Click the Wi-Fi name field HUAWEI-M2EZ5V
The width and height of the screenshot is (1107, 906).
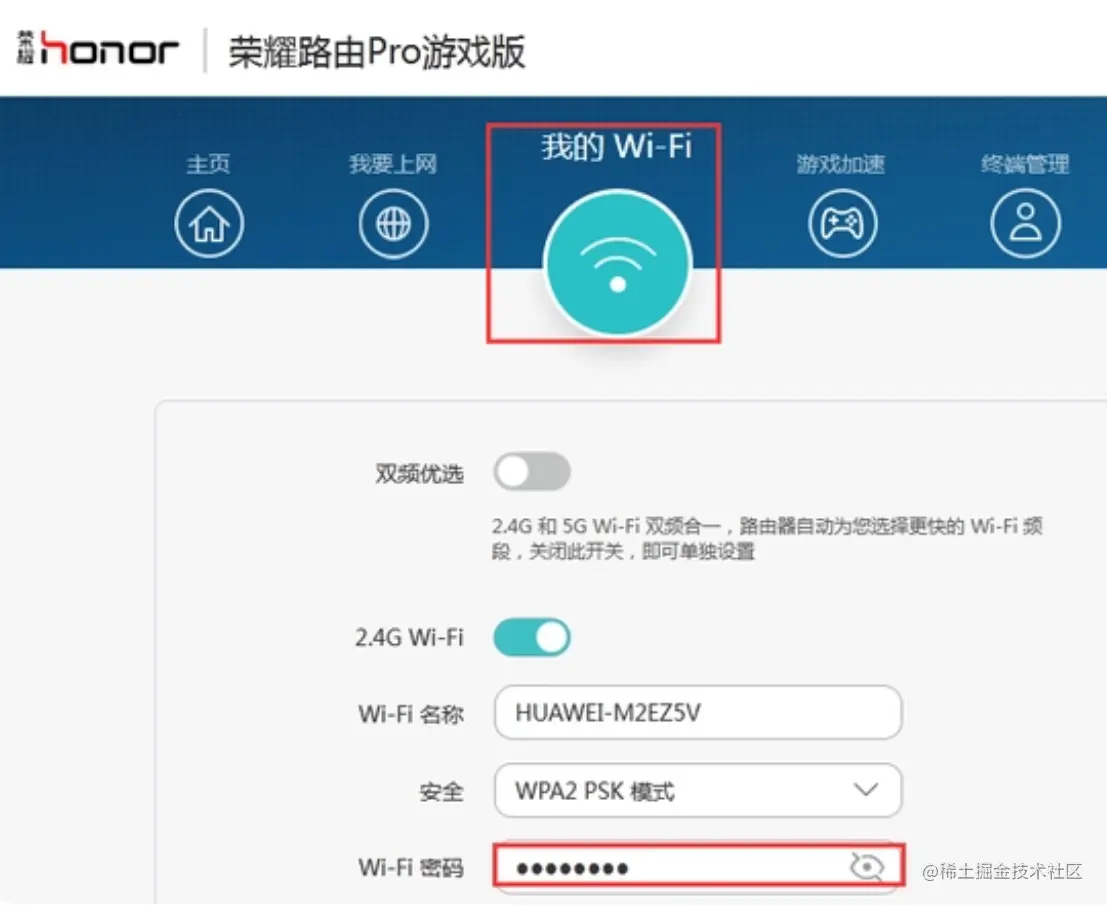(698, 713)
